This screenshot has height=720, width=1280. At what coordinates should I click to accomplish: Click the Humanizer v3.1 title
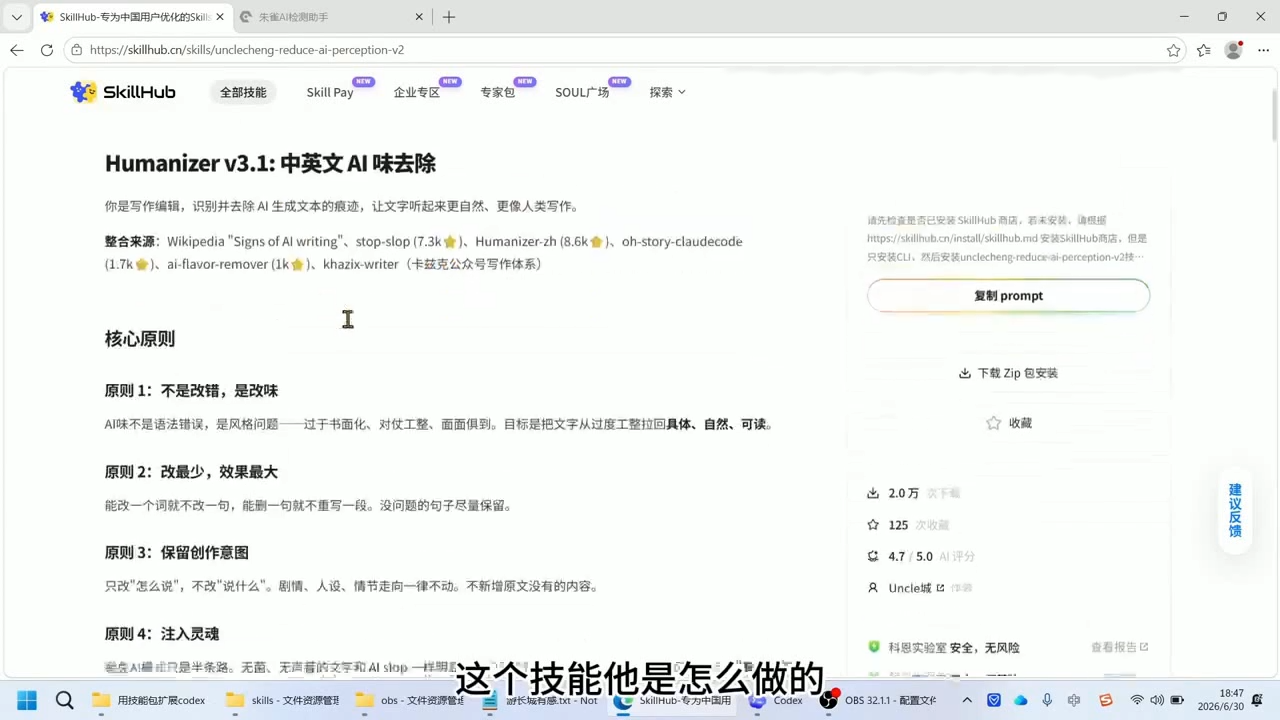point(270,164)
